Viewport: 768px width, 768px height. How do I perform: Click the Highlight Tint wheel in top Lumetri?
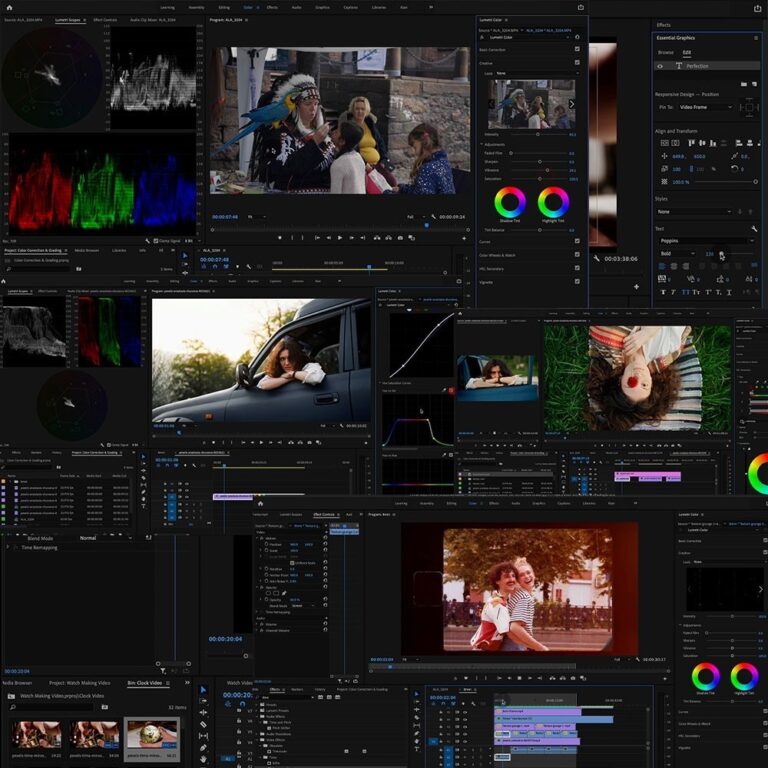(x=553, y=202)
